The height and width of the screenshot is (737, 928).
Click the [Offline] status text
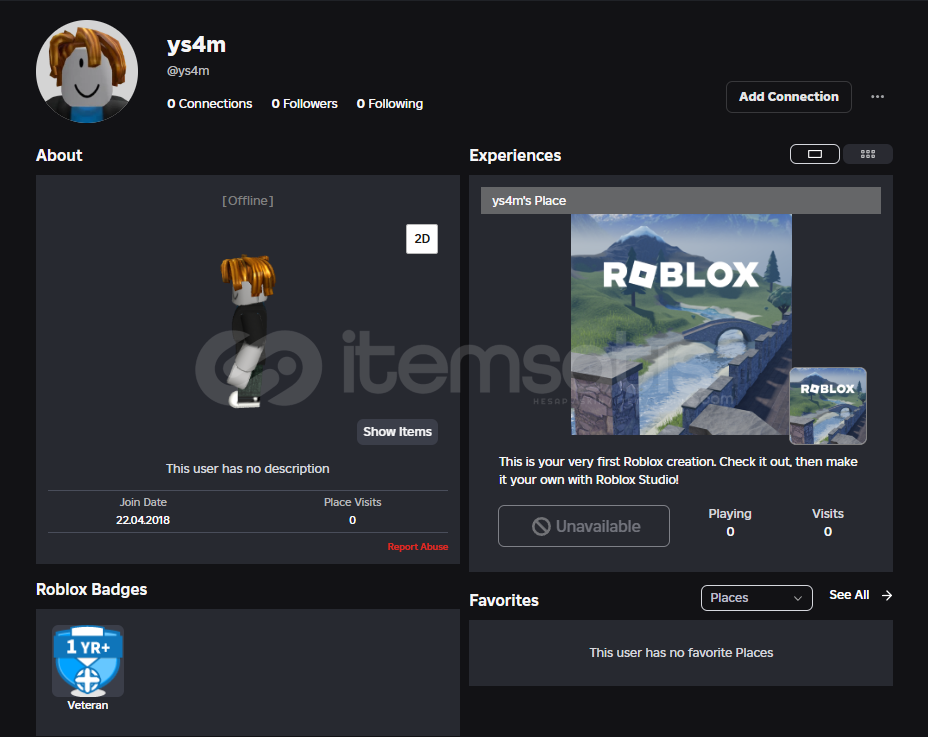click(x=247, y=201)
